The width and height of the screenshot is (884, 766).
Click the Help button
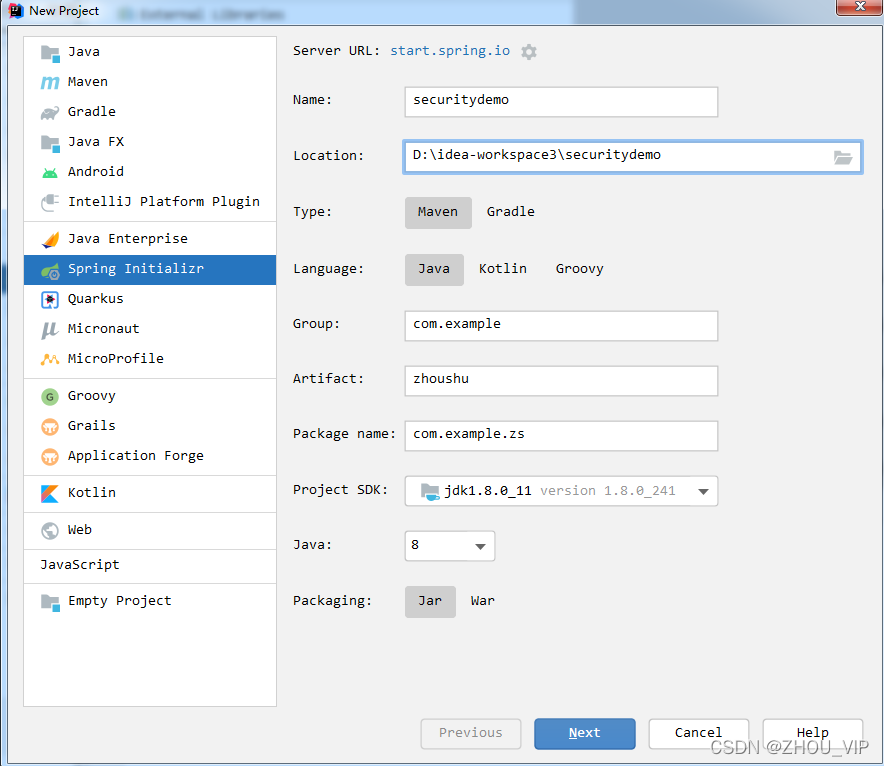point(812,733)
